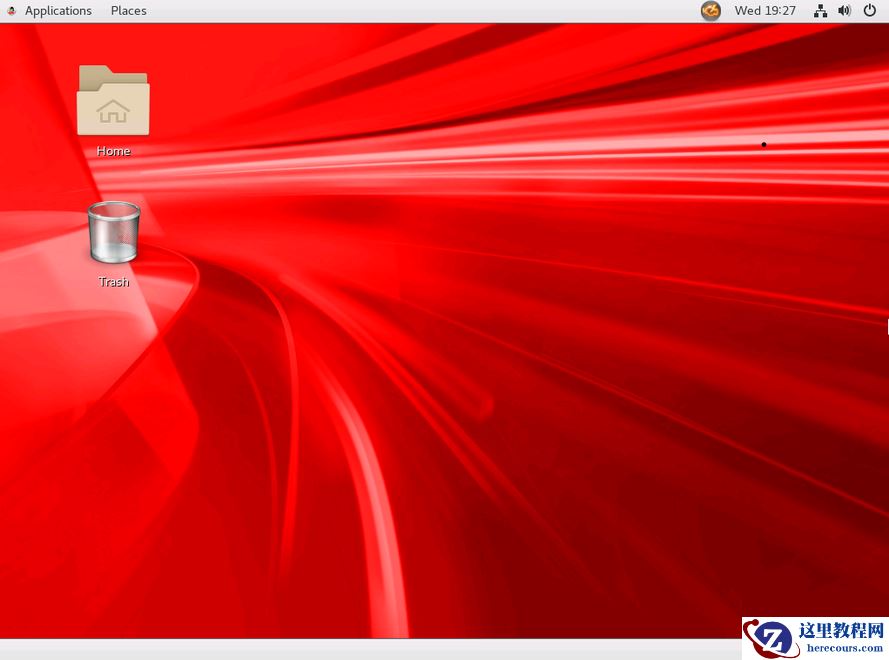Select the Home folder desktop icon
The width and height of the screenshot is (889, 660).
113,101
